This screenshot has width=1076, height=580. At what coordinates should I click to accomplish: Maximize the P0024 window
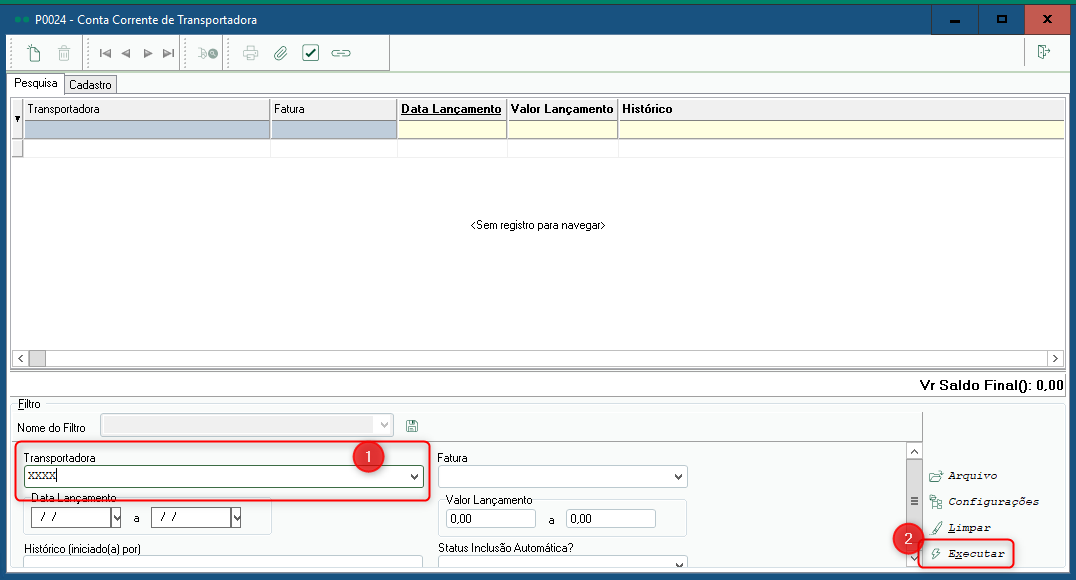click(1001, 20)
